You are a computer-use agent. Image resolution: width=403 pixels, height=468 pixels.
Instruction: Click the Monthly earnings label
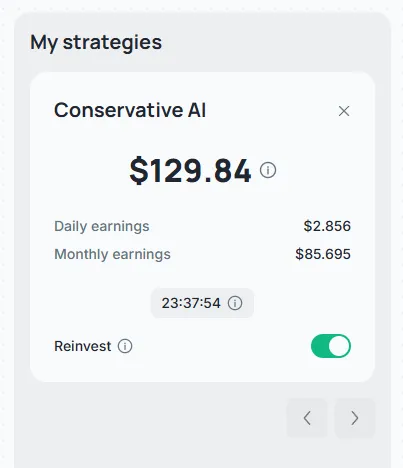pyautogui.click(x=112, y=255)
